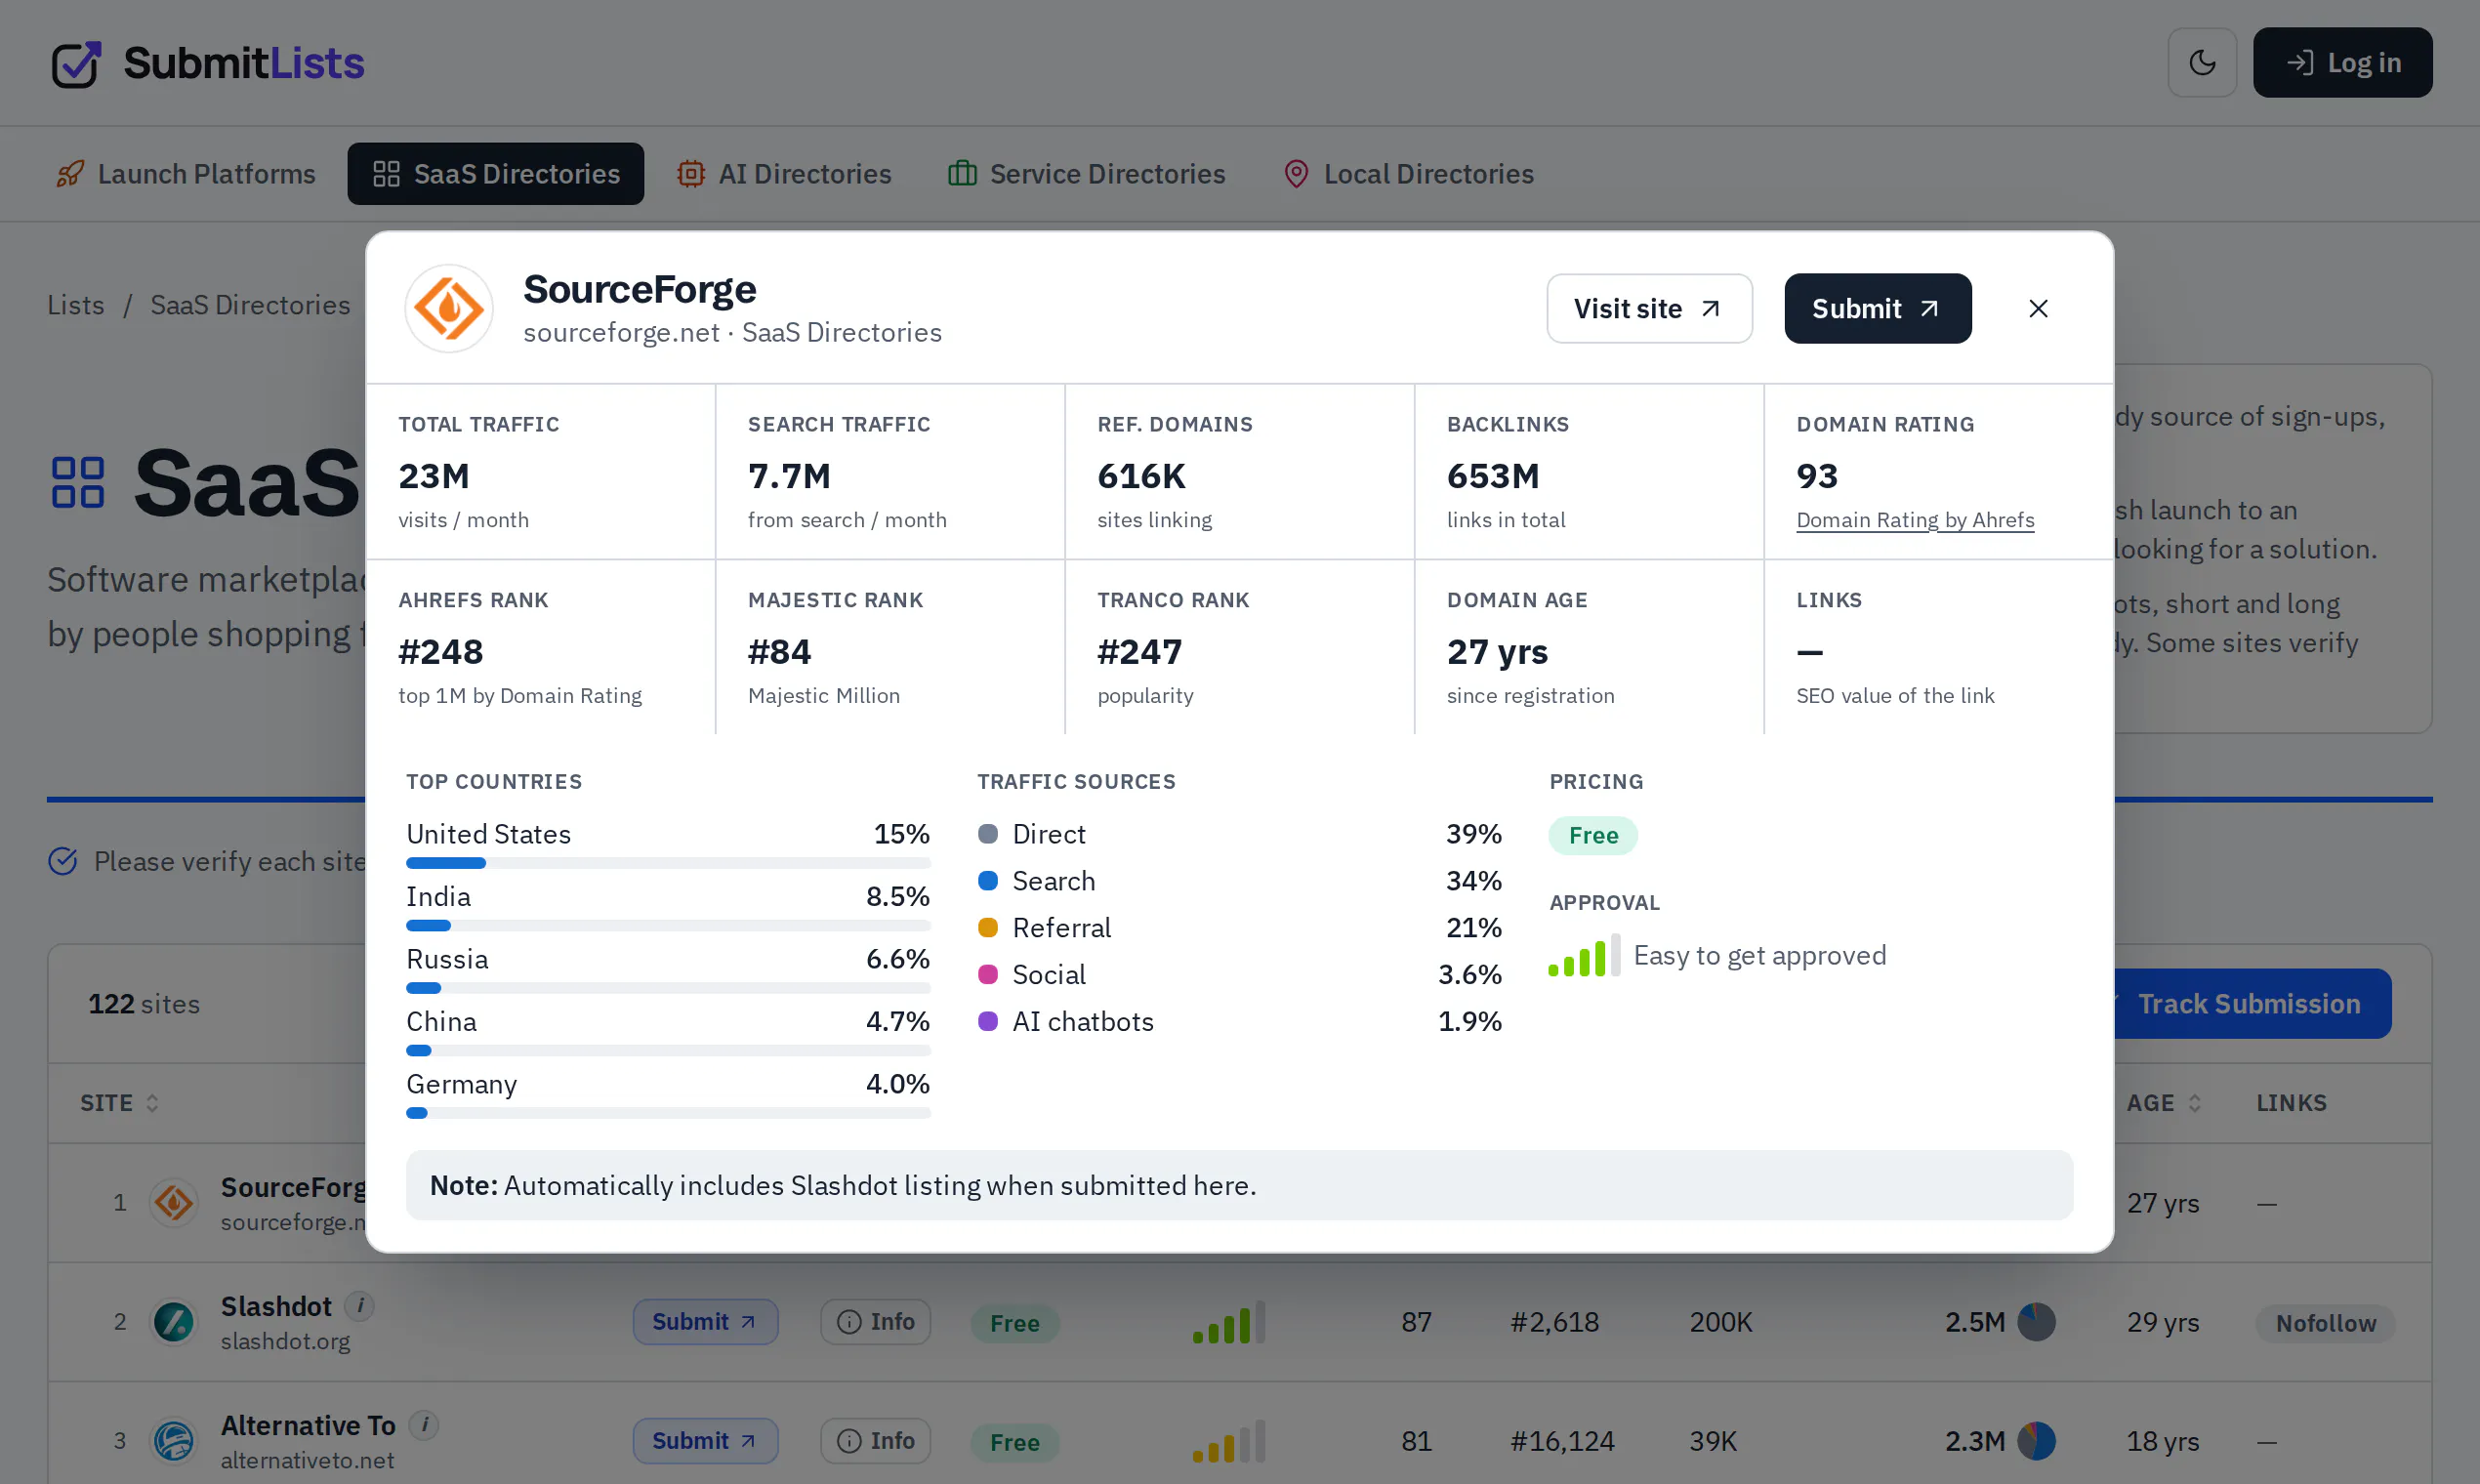Click Nofollow badge in Slashdot row
Image resolution: width=2480 pixels, height=1484 pixels.
click(2325, 1323)
